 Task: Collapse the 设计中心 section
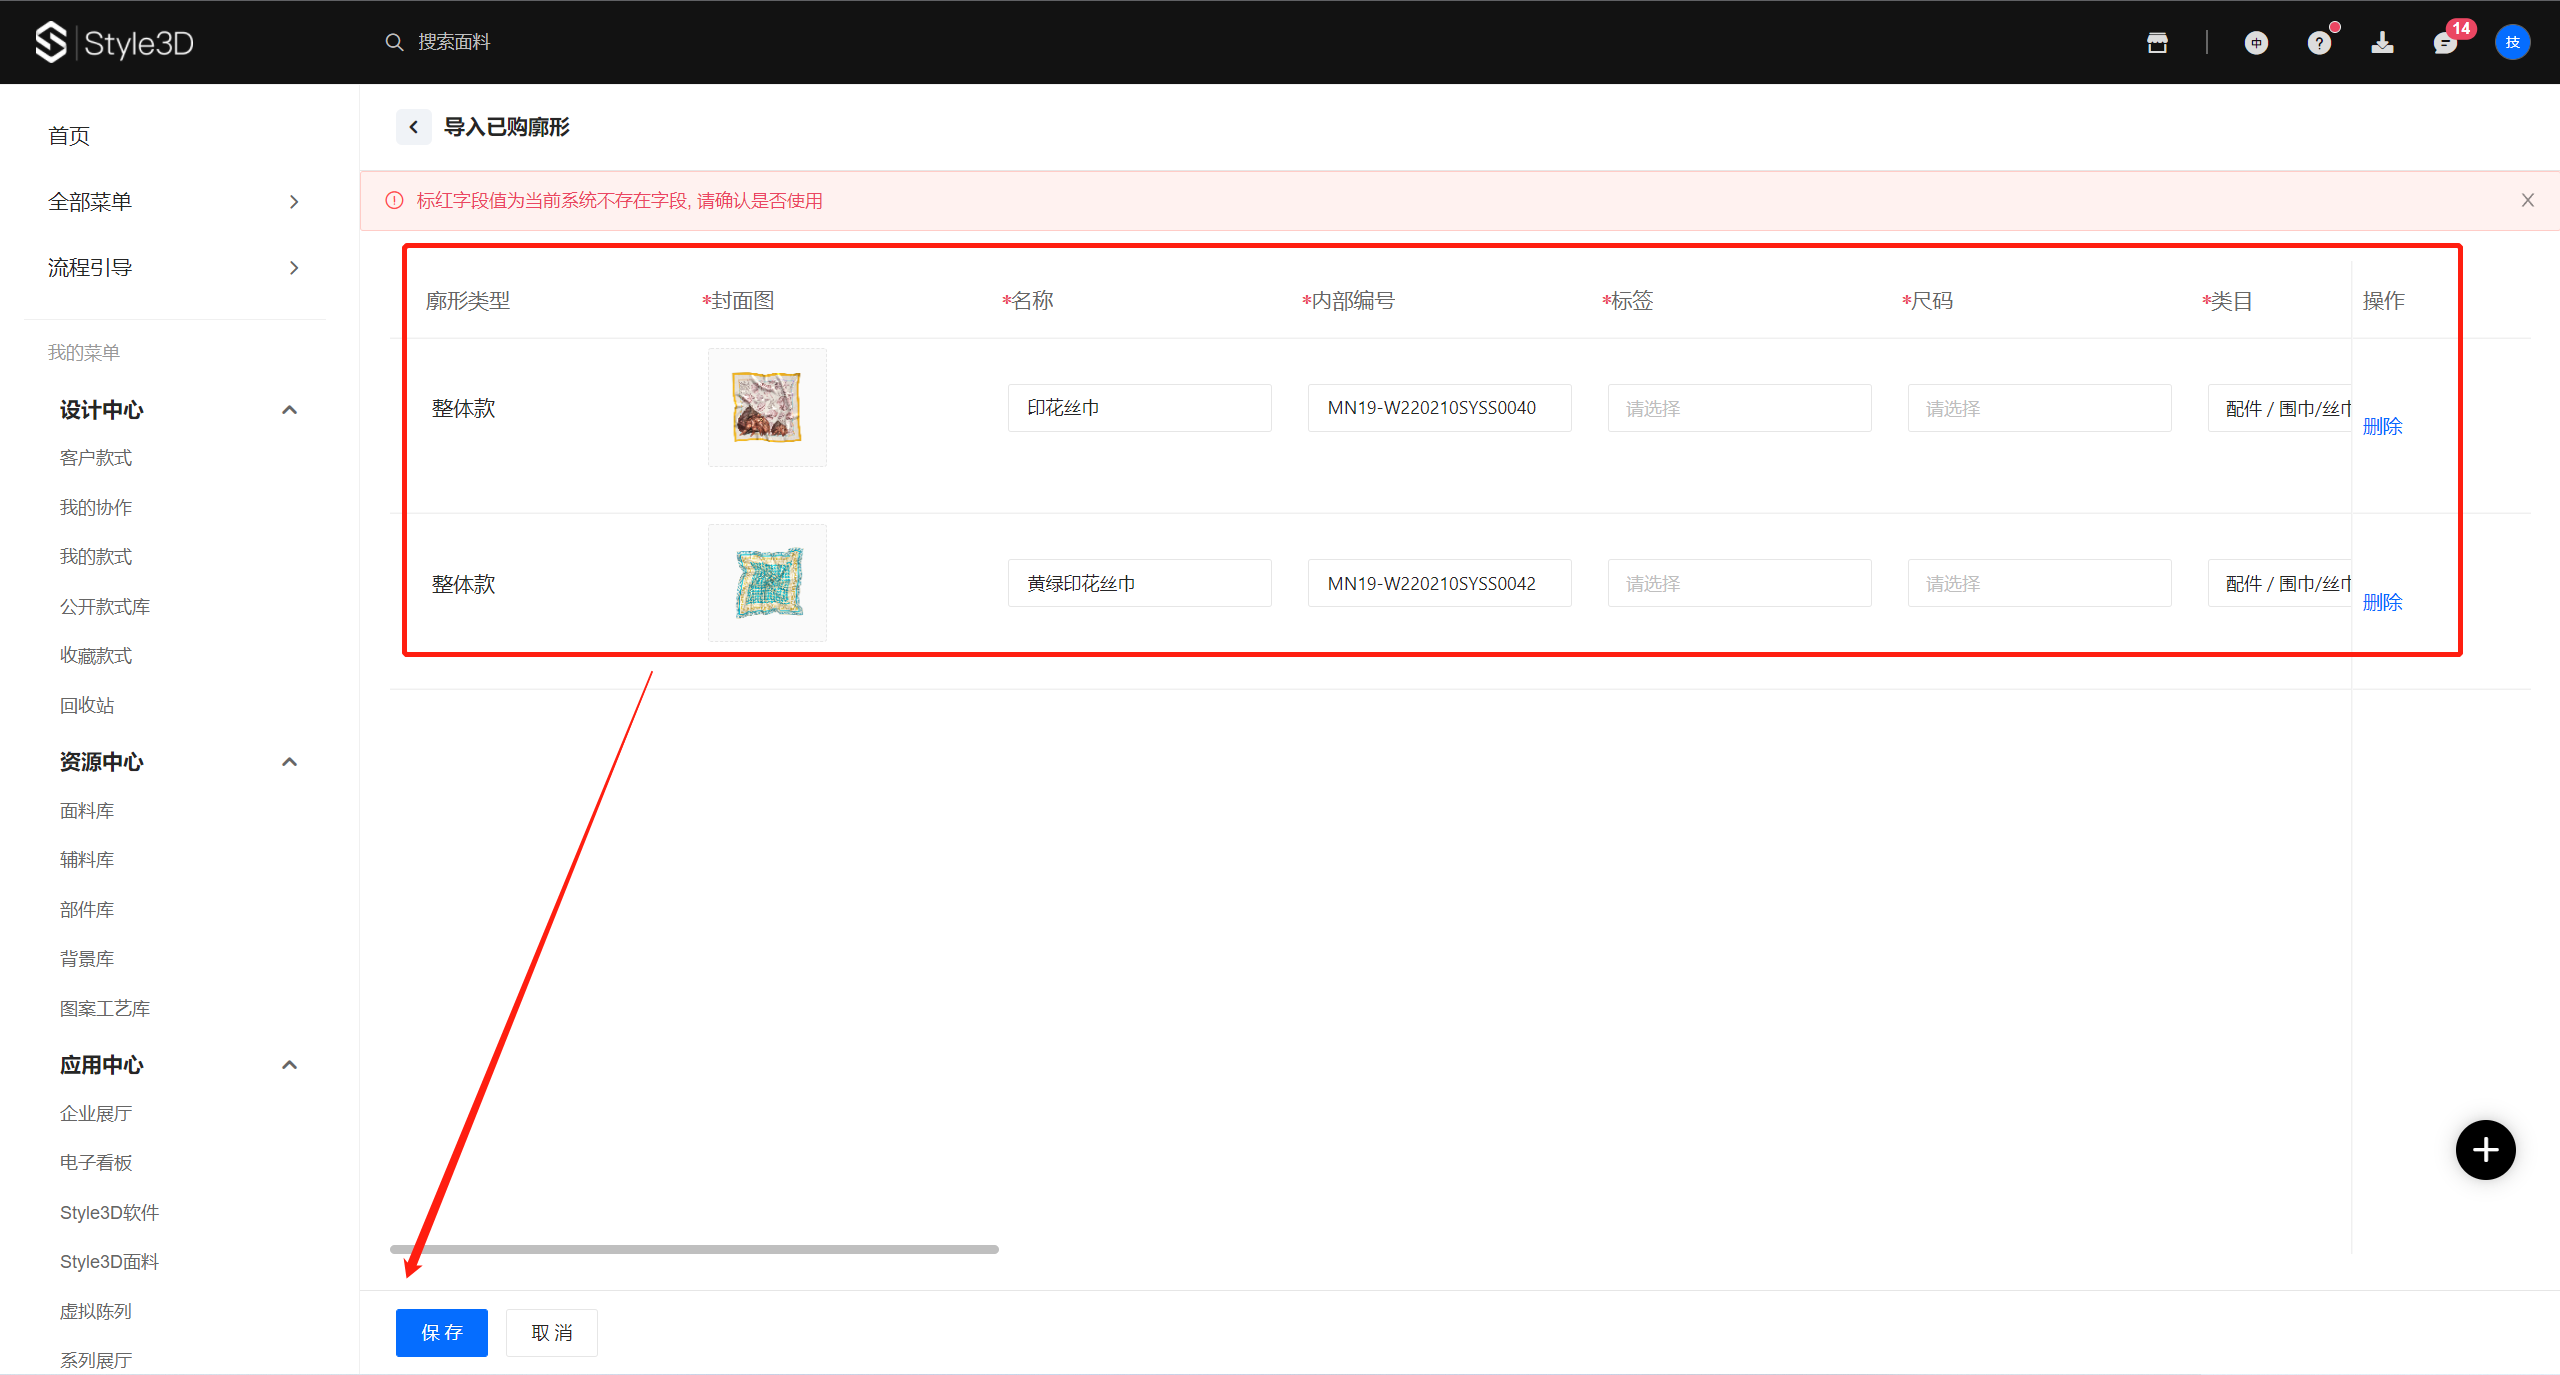[289, 410]
